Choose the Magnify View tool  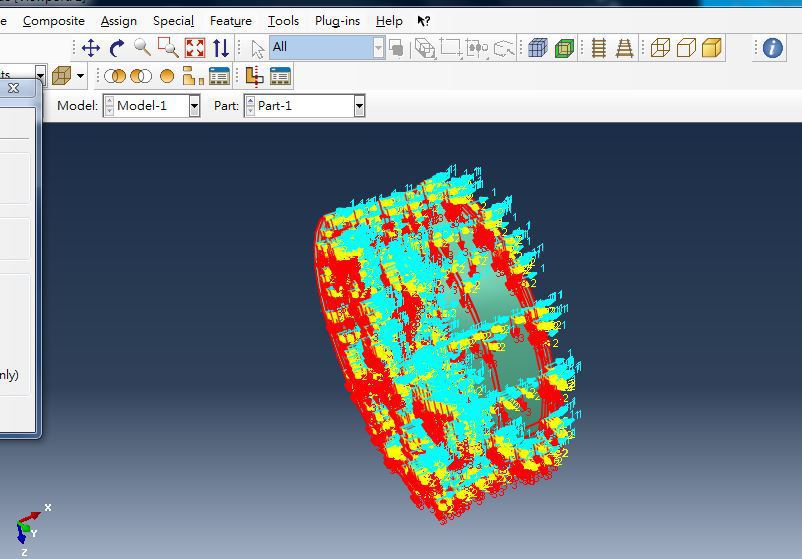tap(142, 47)
